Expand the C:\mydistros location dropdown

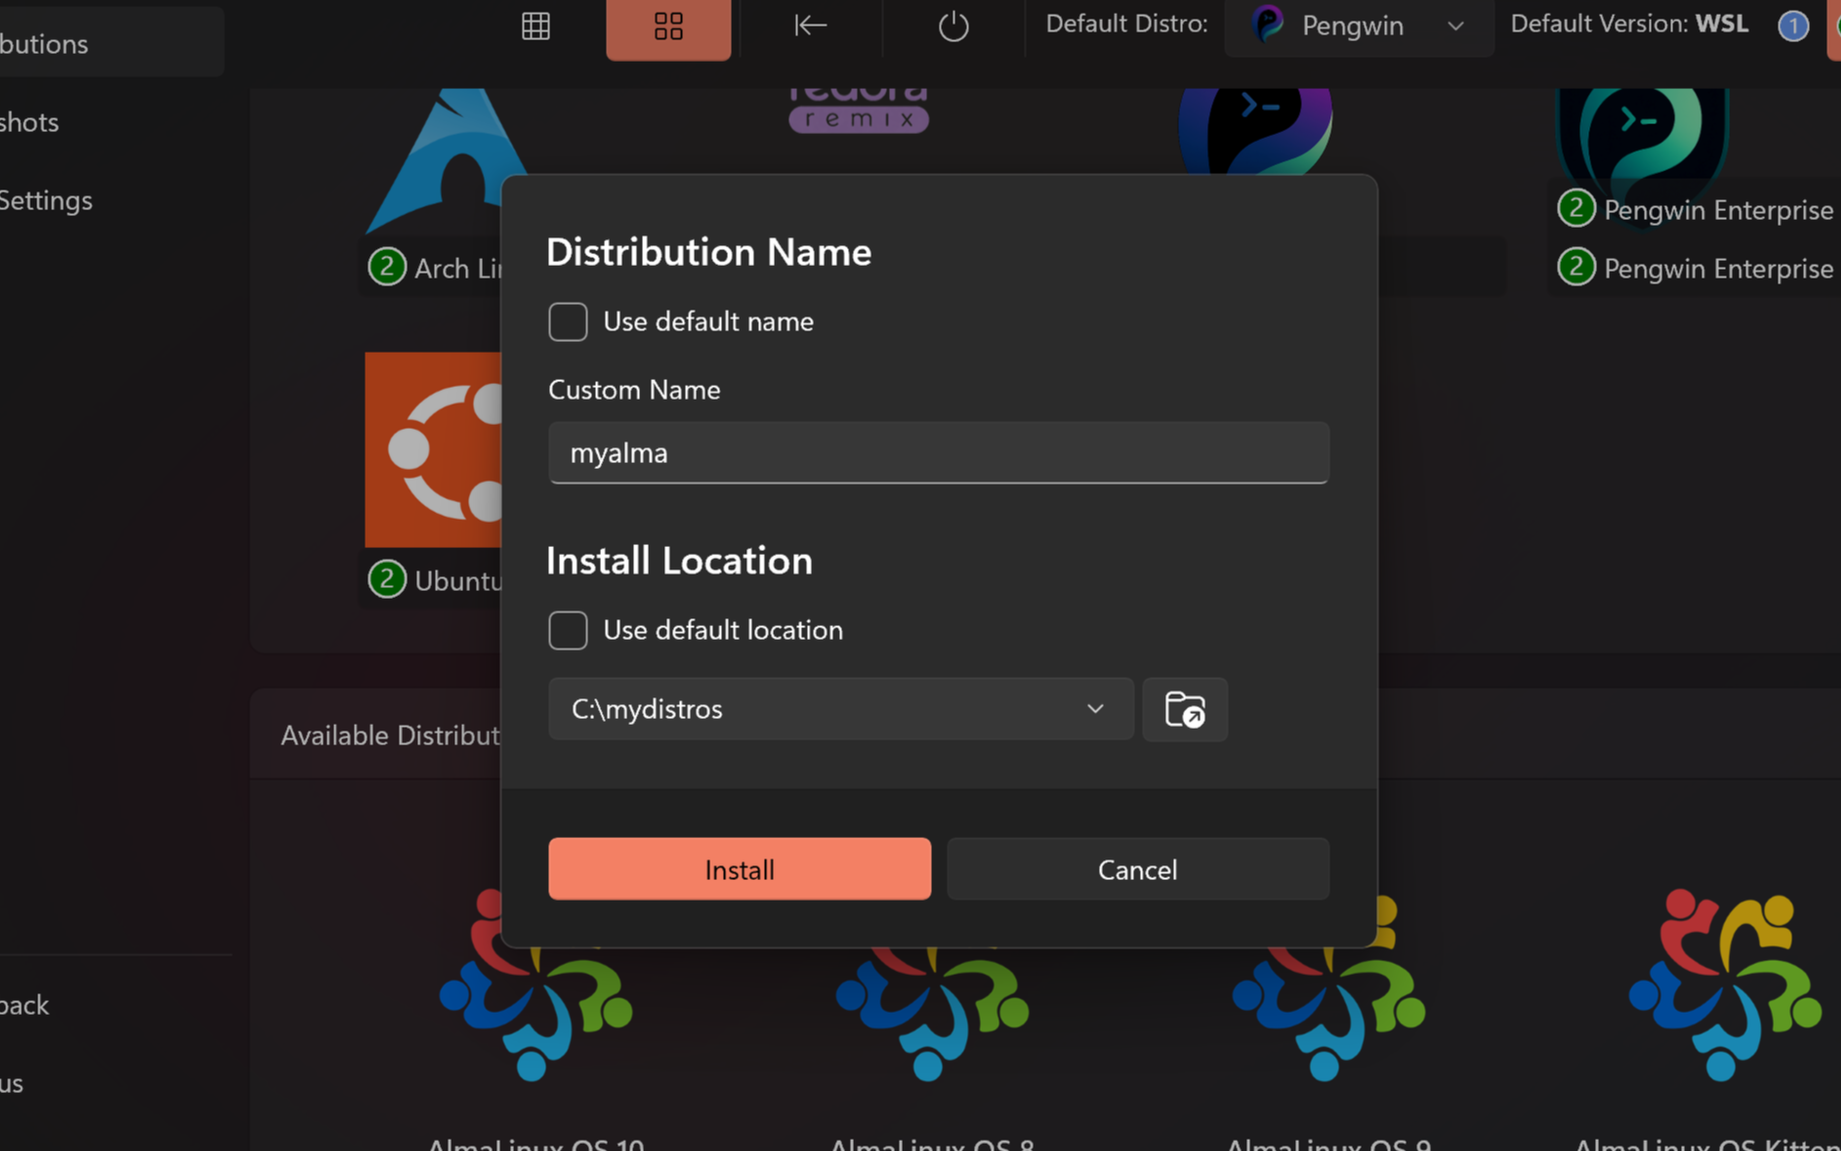[840, 709]
